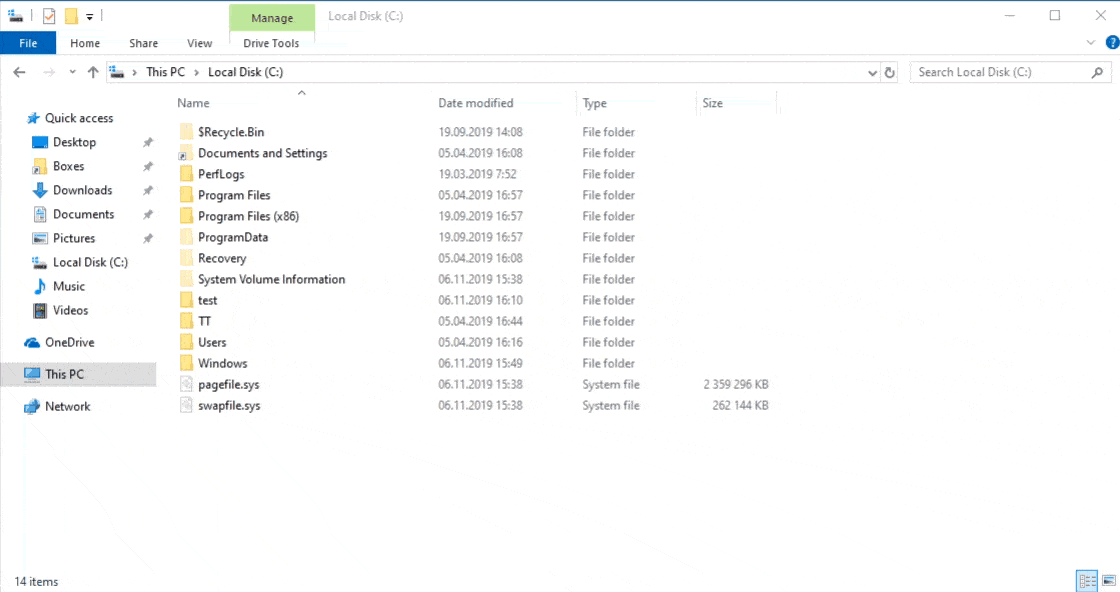This screenshot has height=592, width=1120.
Task: Open the address bar history dropdown
Action: [x=872, y=72]
